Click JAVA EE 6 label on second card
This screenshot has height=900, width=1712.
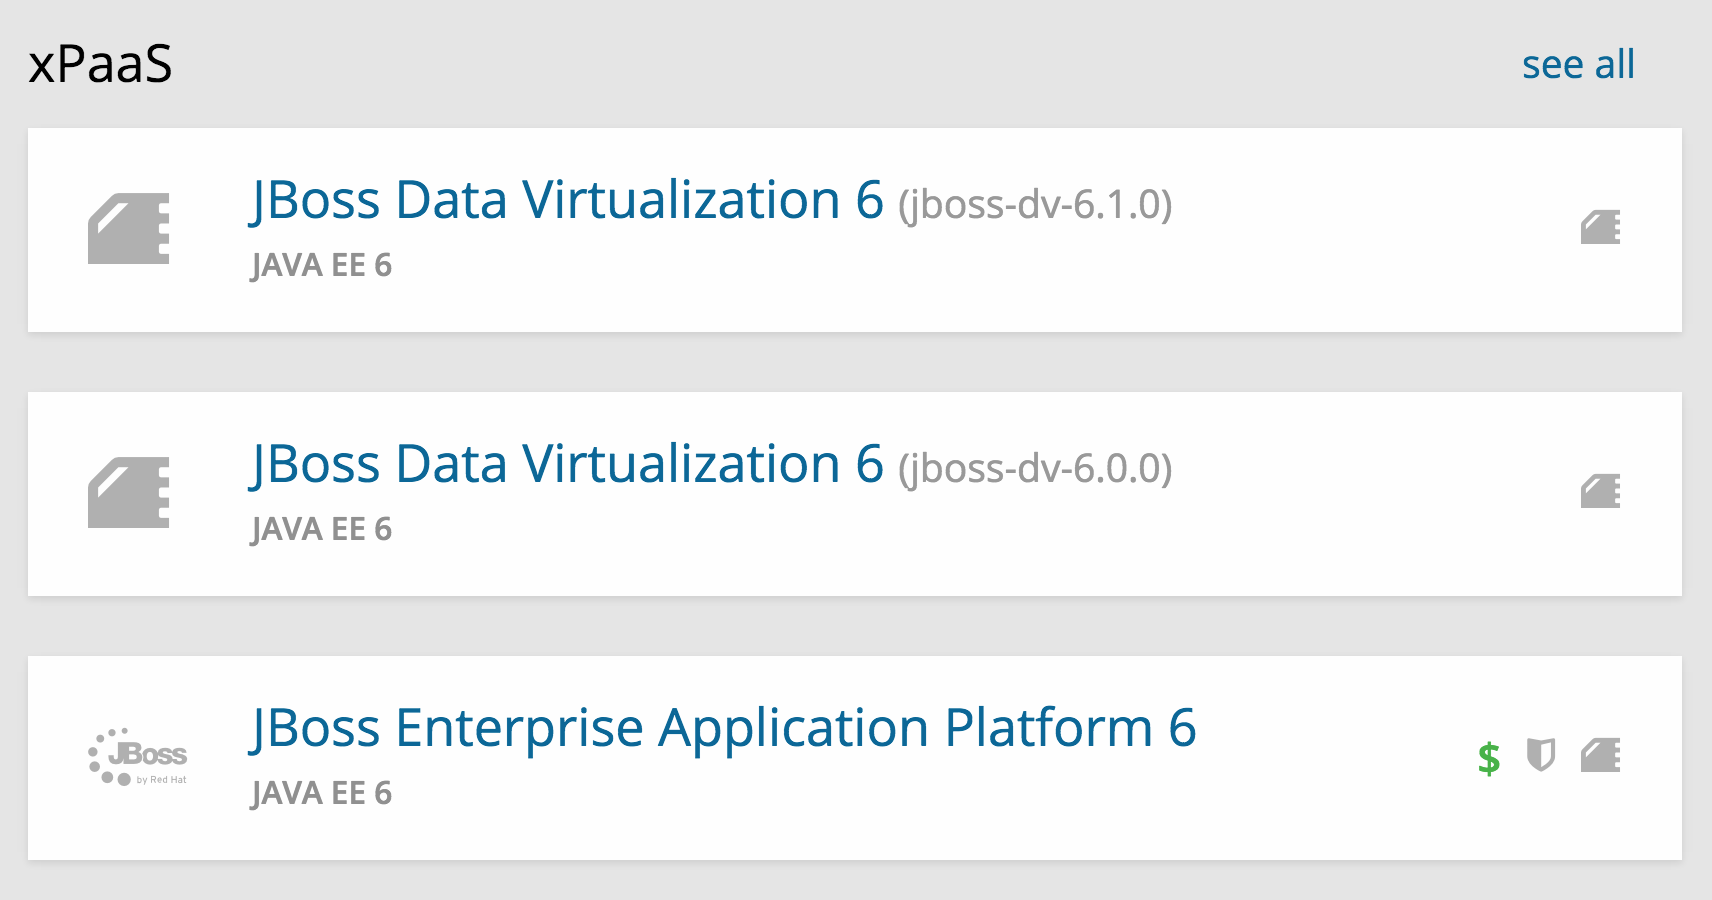pyautogui.click(x=321, y=528)
